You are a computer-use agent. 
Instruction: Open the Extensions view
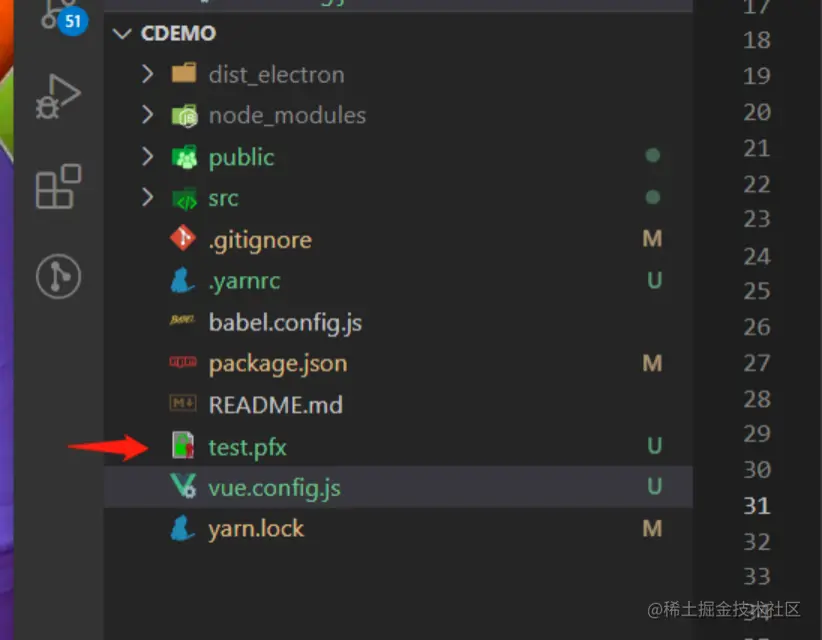[x=58, y=187]
